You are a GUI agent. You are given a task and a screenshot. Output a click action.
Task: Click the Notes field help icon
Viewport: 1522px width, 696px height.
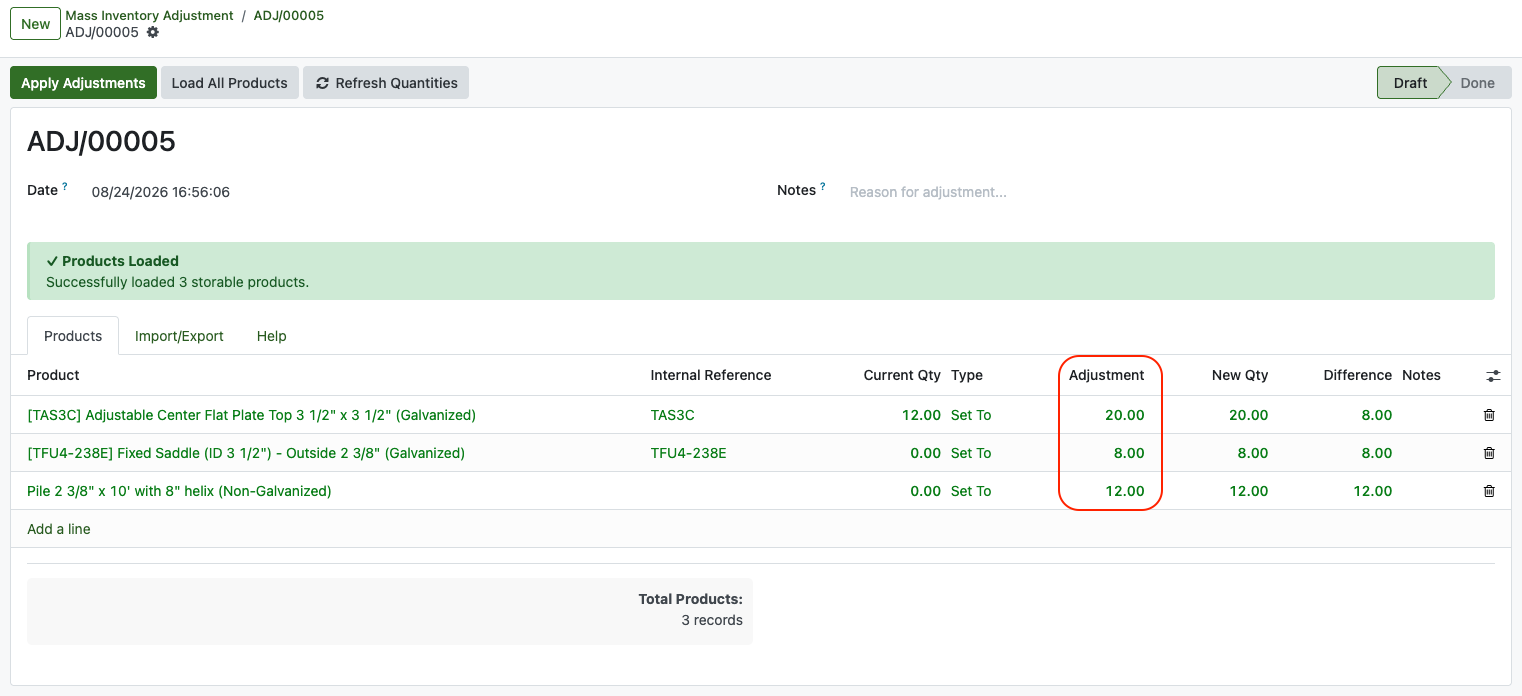[x=823, y=186]
